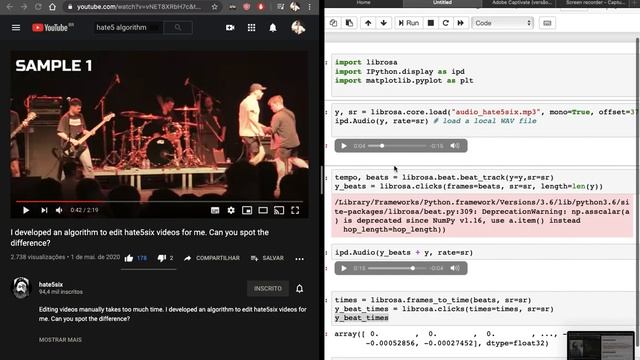Open the YouTube hamburger guide menu
This screenshot has width=640, height=360.
[x=16, y=28]
